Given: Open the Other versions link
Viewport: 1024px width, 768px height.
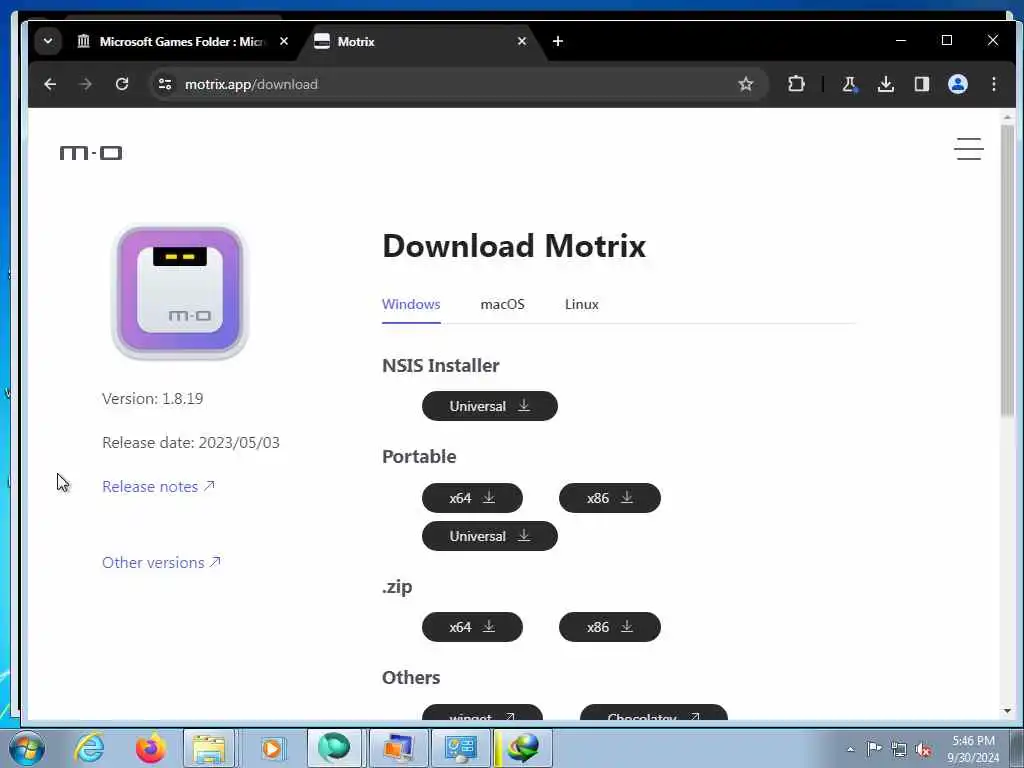Looking at the screenshot, I should click(161, 562).
